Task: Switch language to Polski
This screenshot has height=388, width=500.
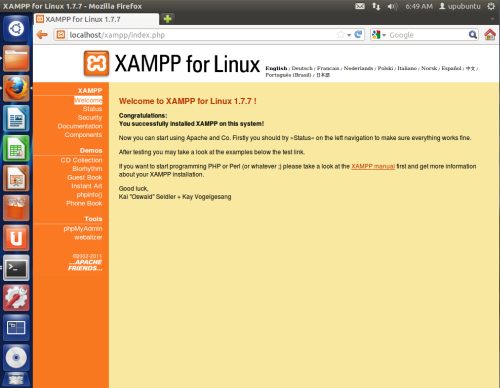Action: click(x=385, y=68)
